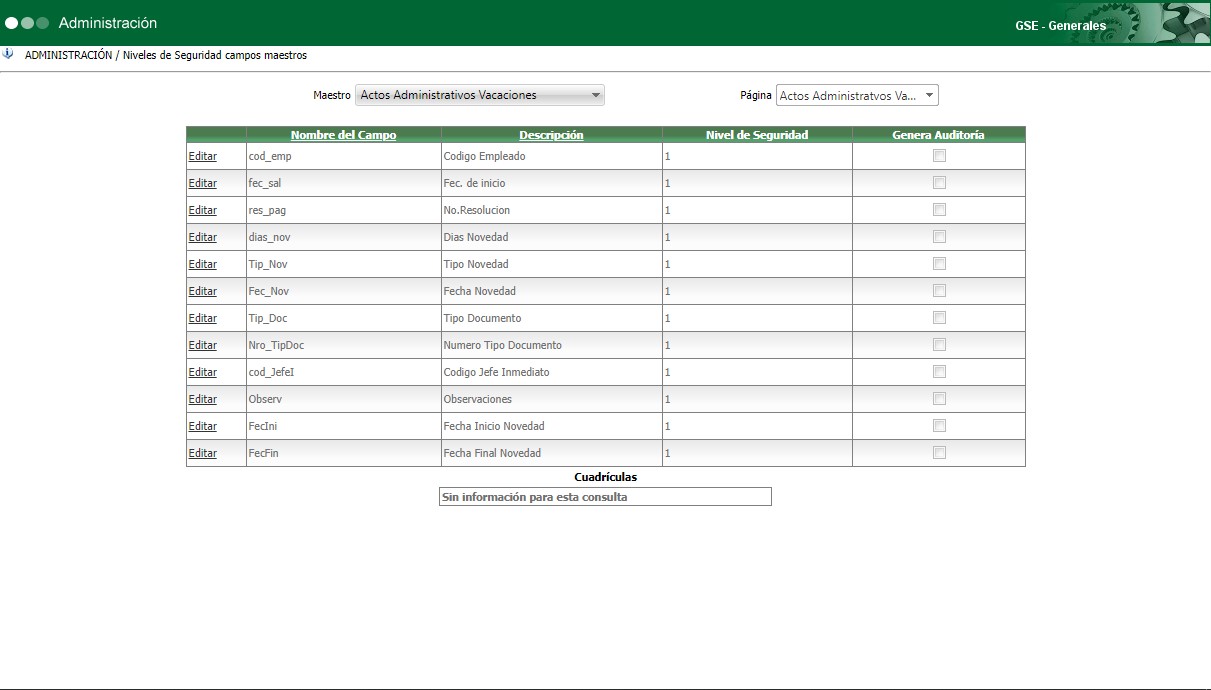The image size is (1211, 690).
Task: Sort by Nombre del Campo column
Action: (x=343, y=135)
